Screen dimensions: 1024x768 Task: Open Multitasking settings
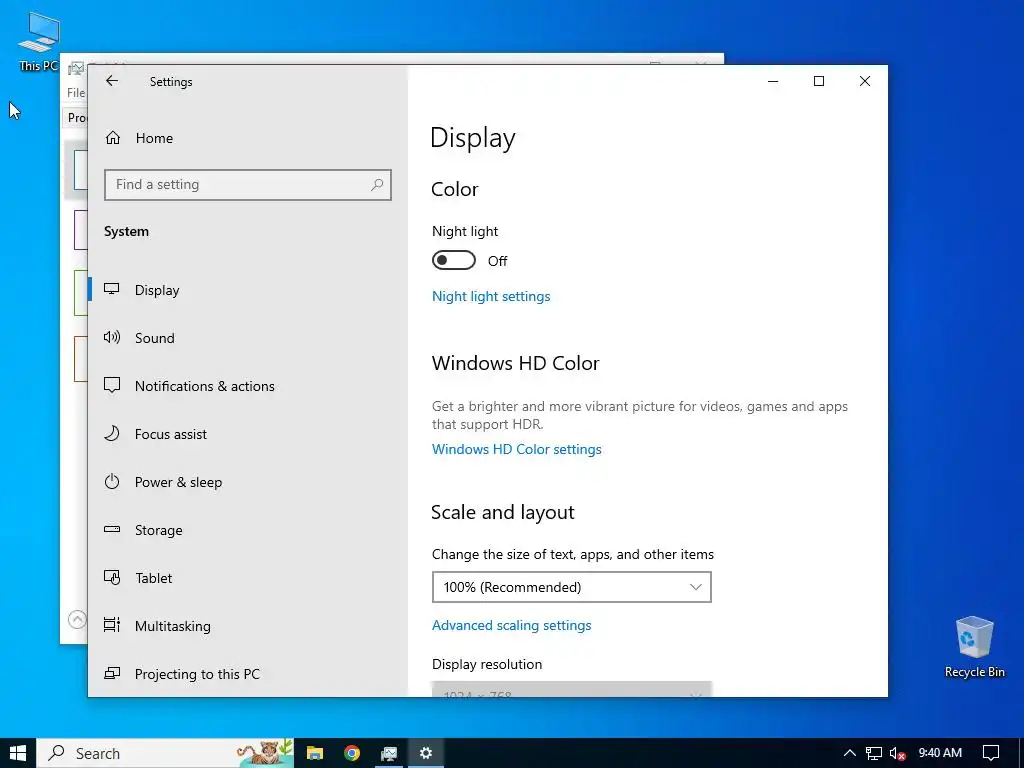248,626
